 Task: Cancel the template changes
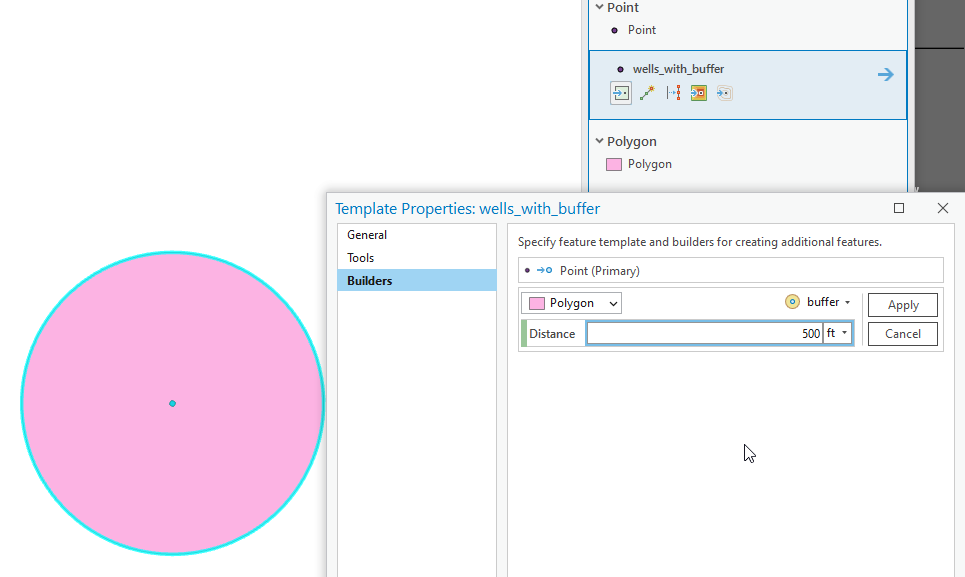pos(902,334)
